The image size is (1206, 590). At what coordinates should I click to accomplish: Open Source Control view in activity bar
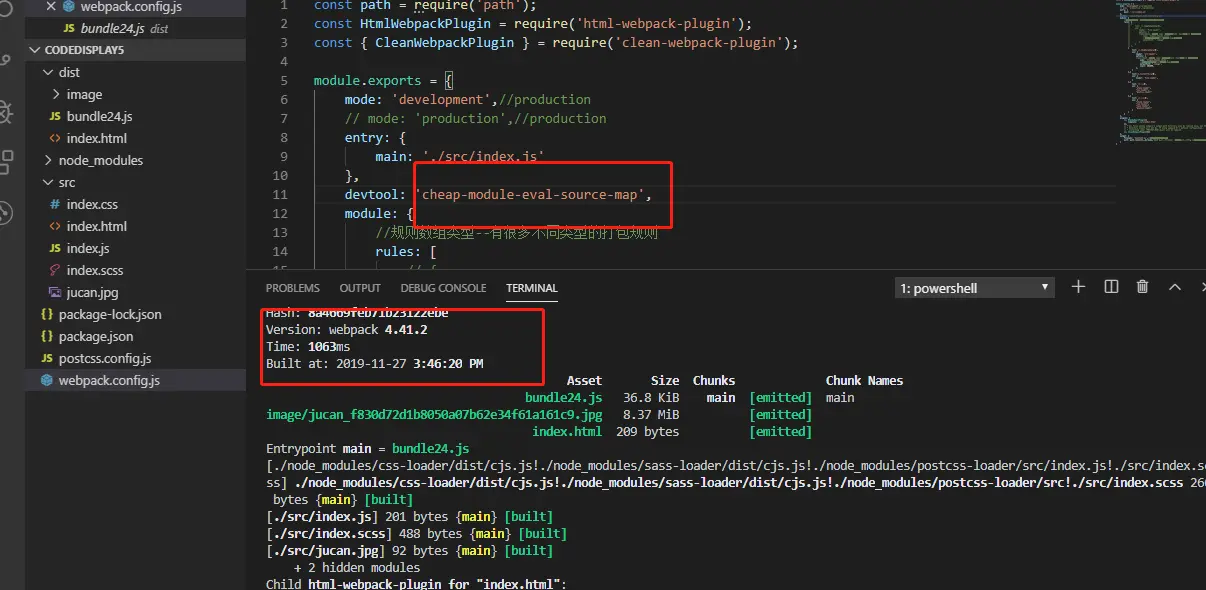click(6, 60)
